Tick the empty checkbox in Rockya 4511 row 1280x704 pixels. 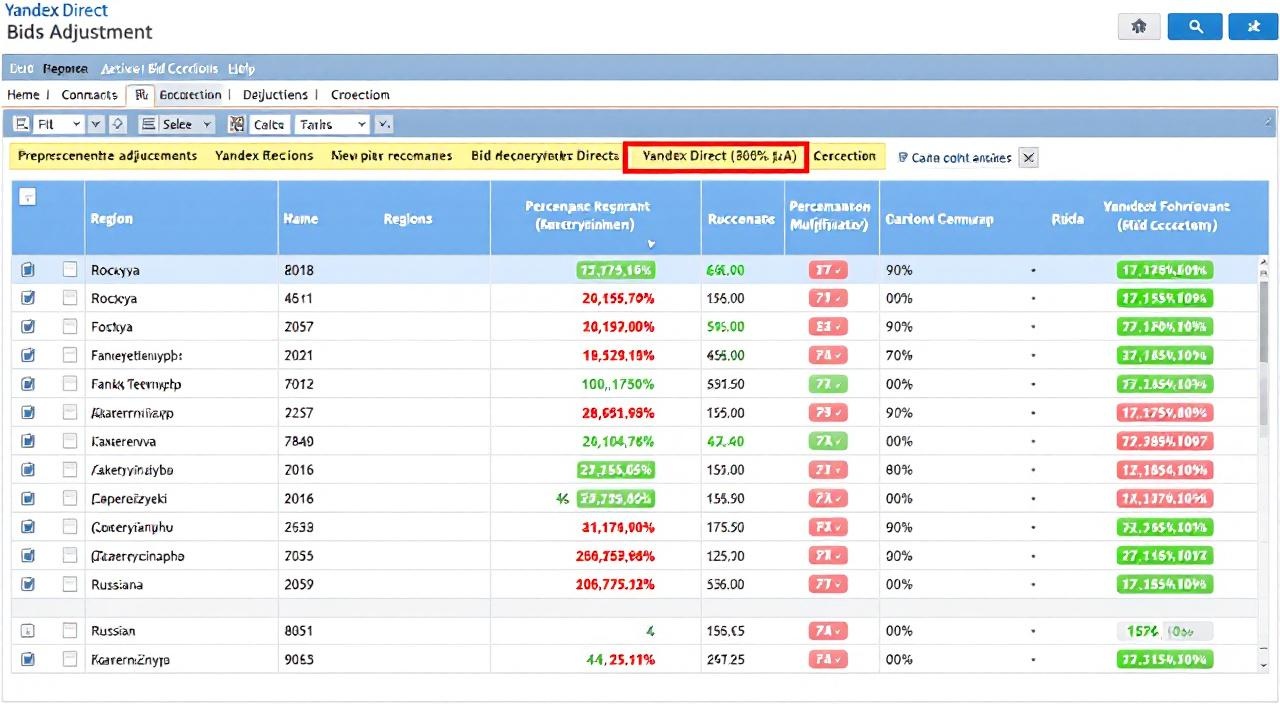click(70, 298)
